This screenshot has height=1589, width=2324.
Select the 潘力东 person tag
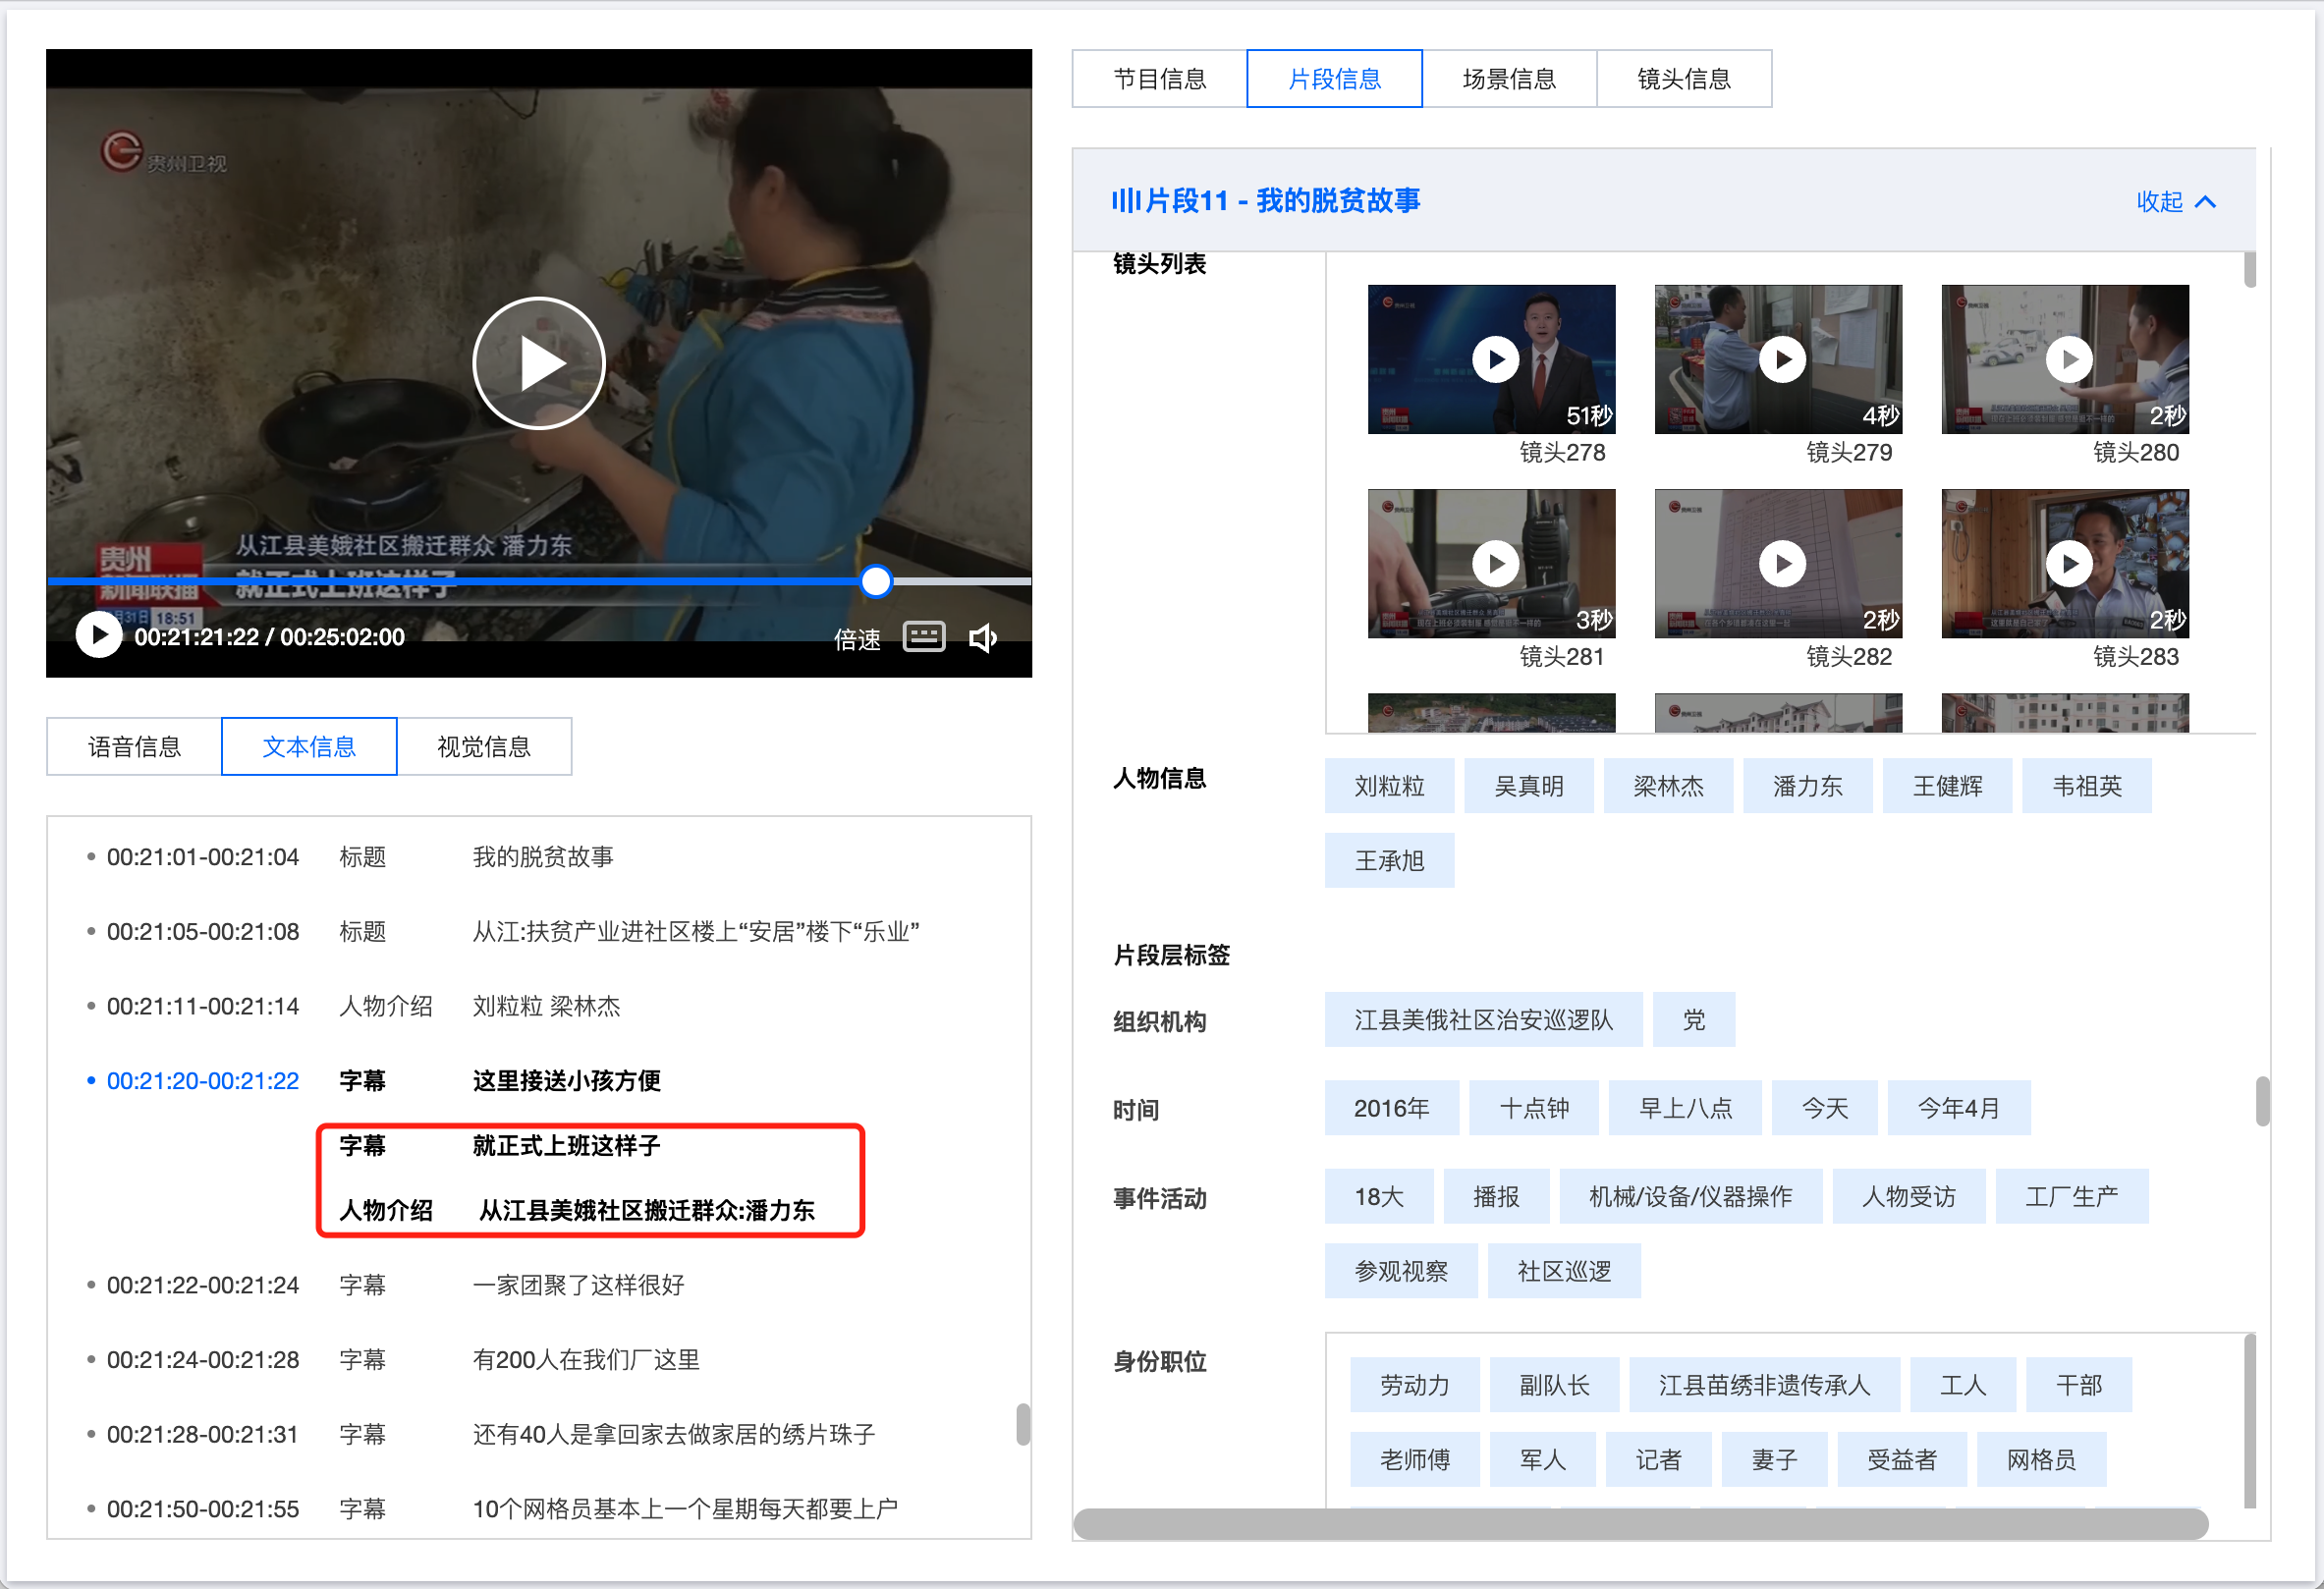[1807, 786]
